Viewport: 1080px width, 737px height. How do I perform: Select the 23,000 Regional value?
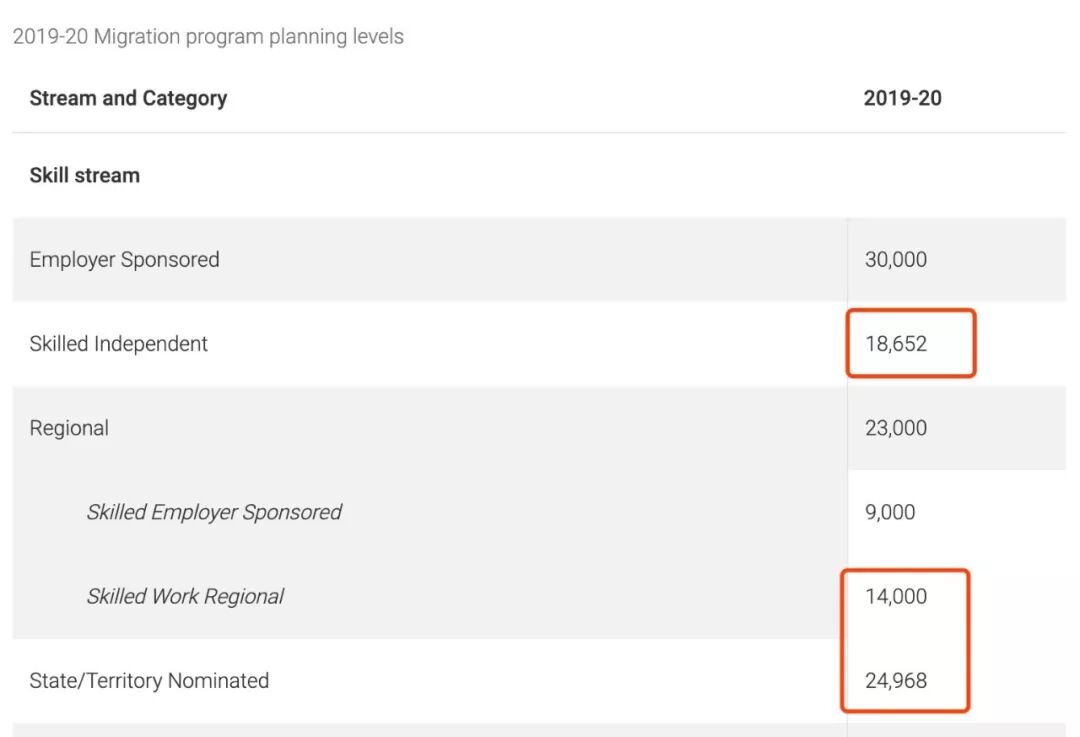pyautogui.click(x=895, y=428)
